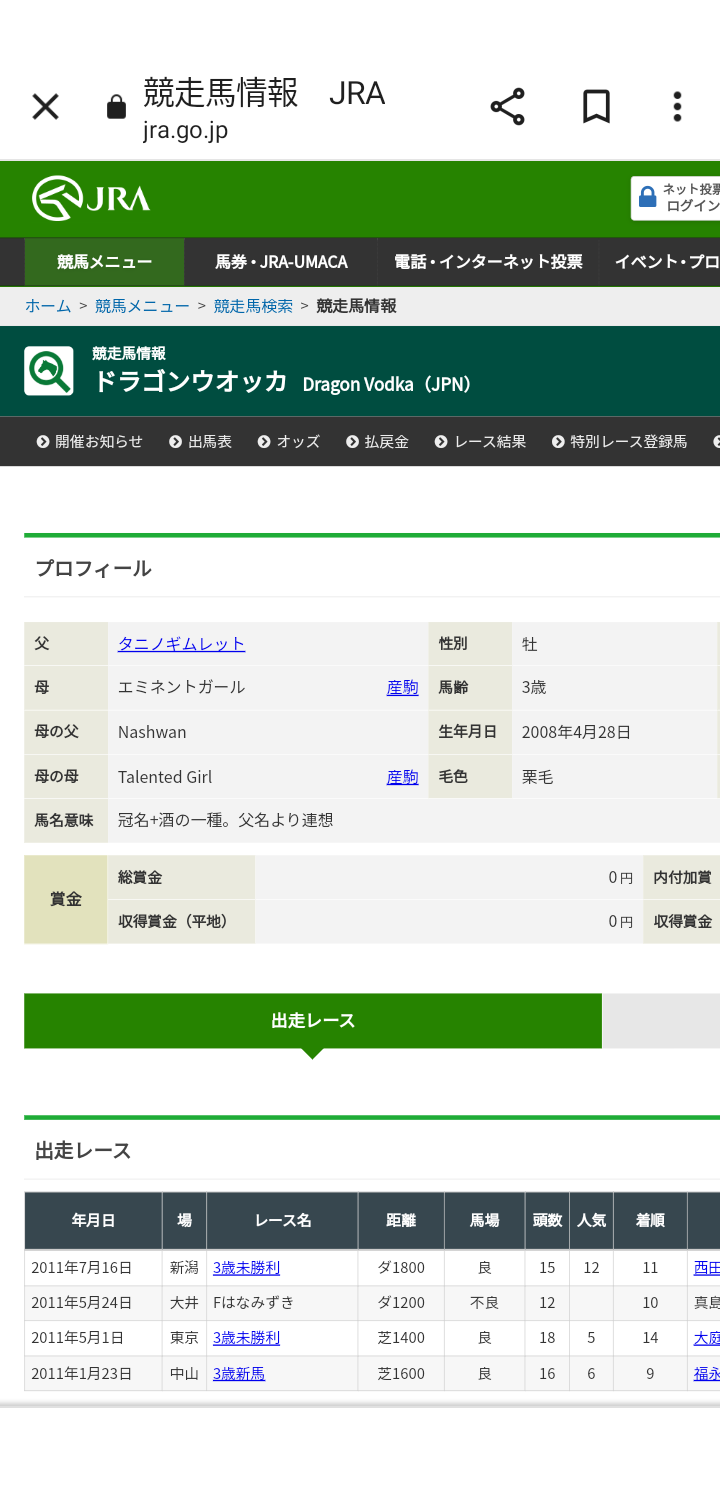
Task: Click 産駒 link beside エミネントガール
Action: tap(402, 688)
